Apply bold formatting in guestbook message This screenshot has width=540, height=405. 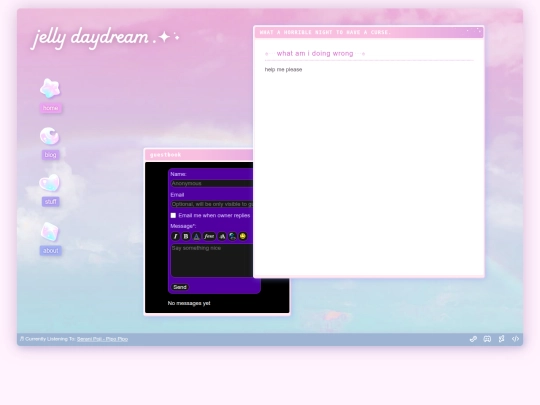pos(186,236)
